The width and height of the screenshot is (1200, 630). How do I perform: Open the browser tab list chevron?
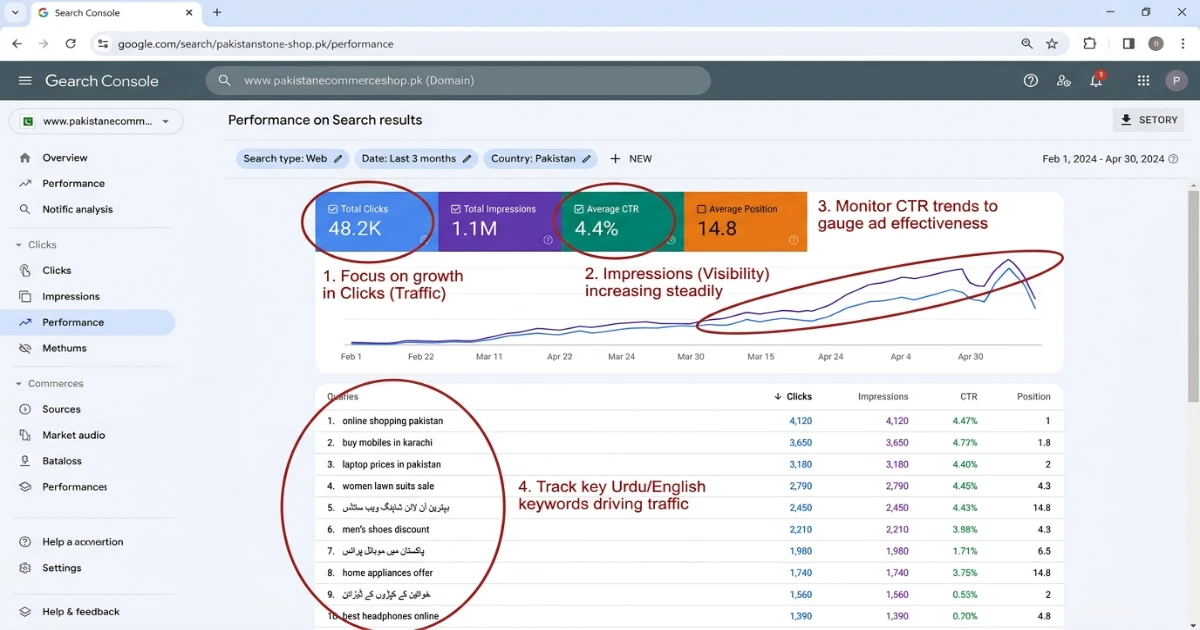14,13
